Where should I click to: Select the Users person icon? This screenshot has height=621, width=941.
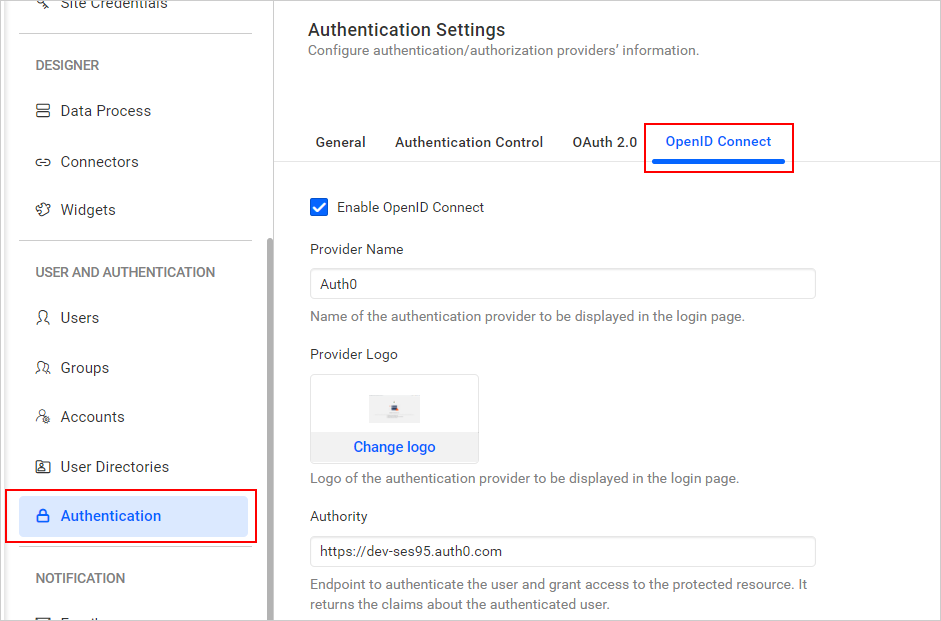click(41, 317)
